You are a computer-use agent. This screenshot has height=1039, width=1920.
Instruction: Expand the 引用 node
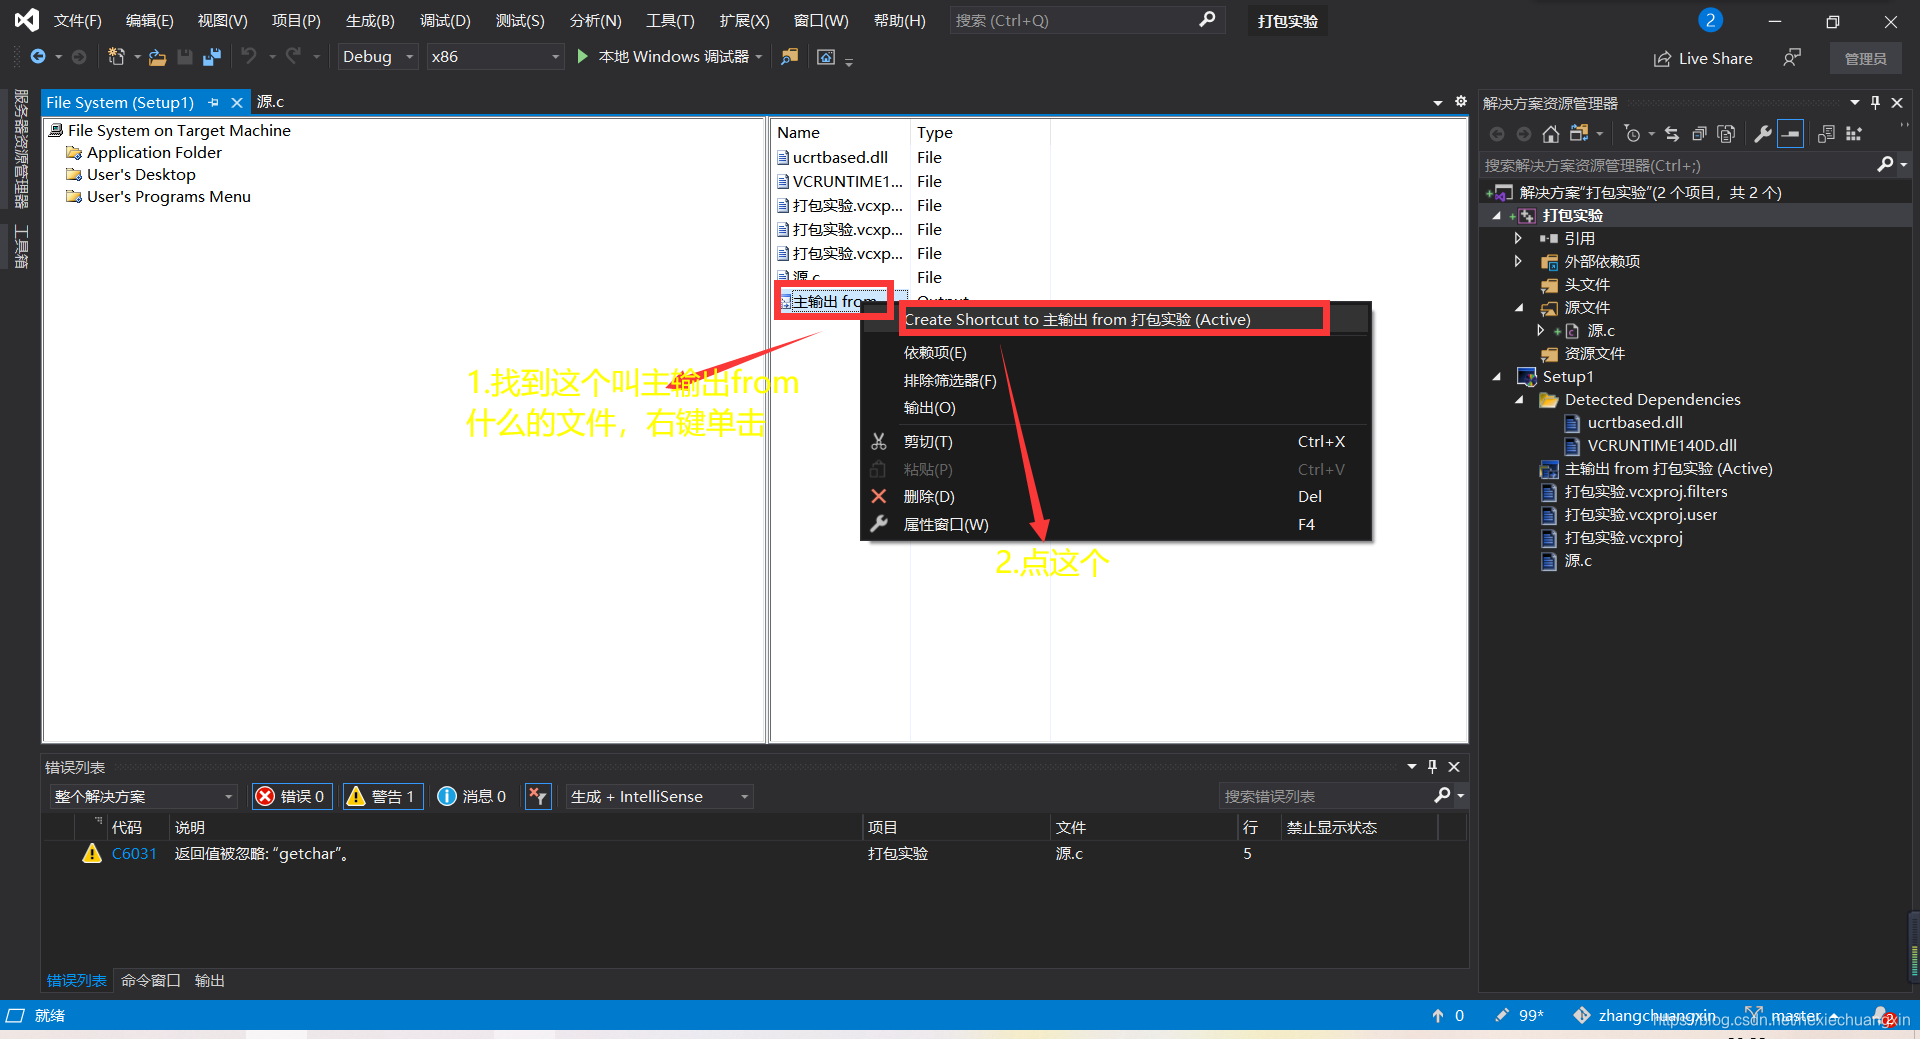tap(1518, 239)
